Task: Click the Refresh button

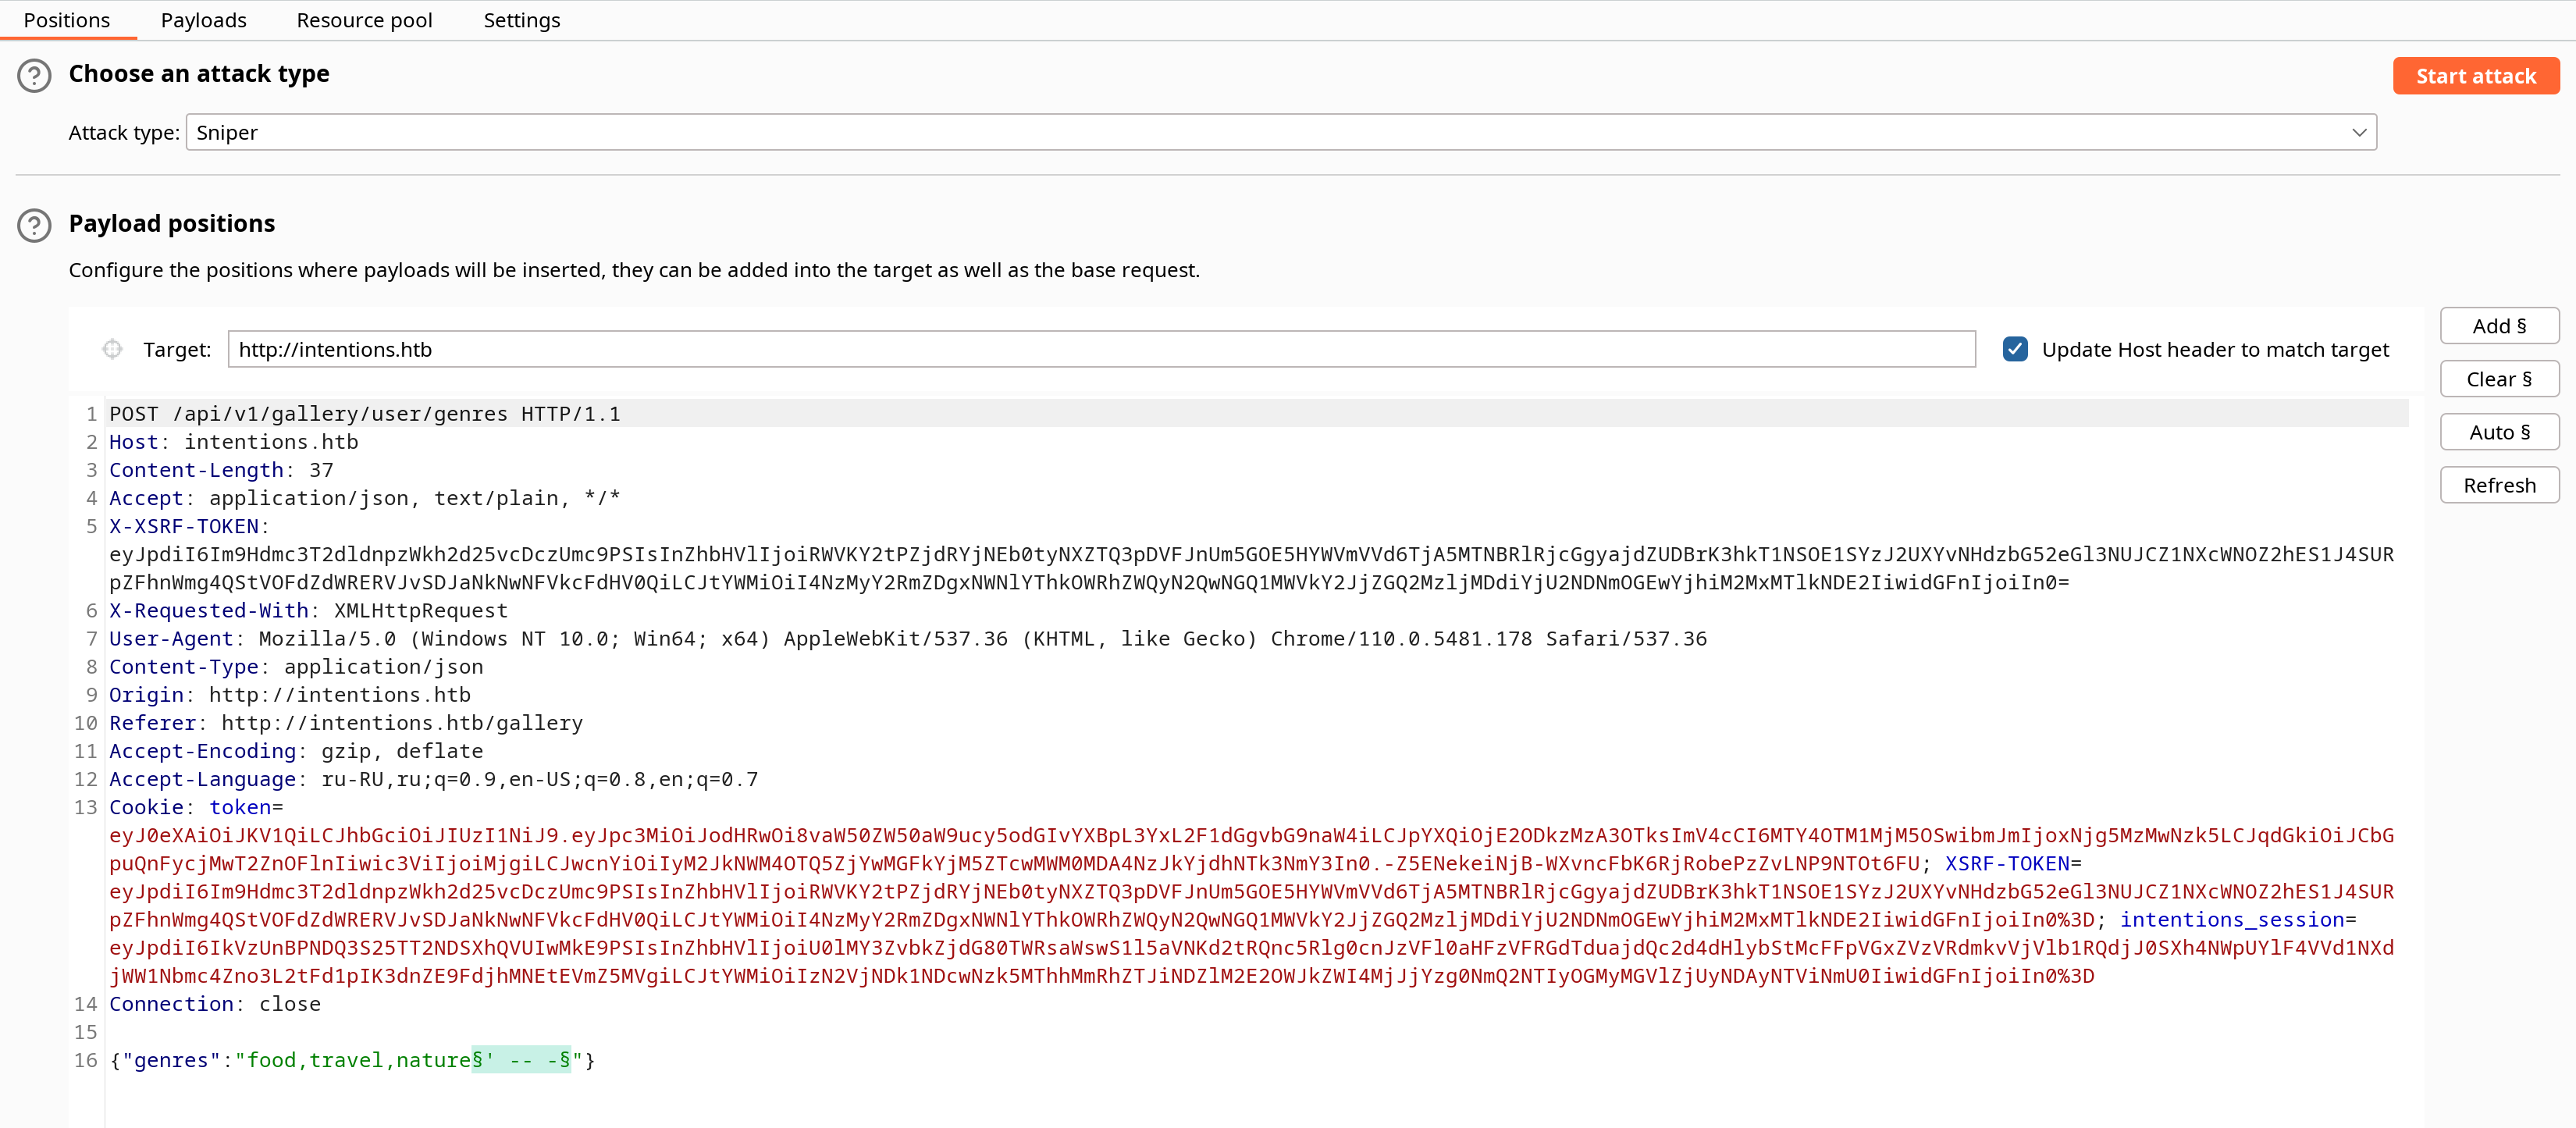Action: (2499, 485)
